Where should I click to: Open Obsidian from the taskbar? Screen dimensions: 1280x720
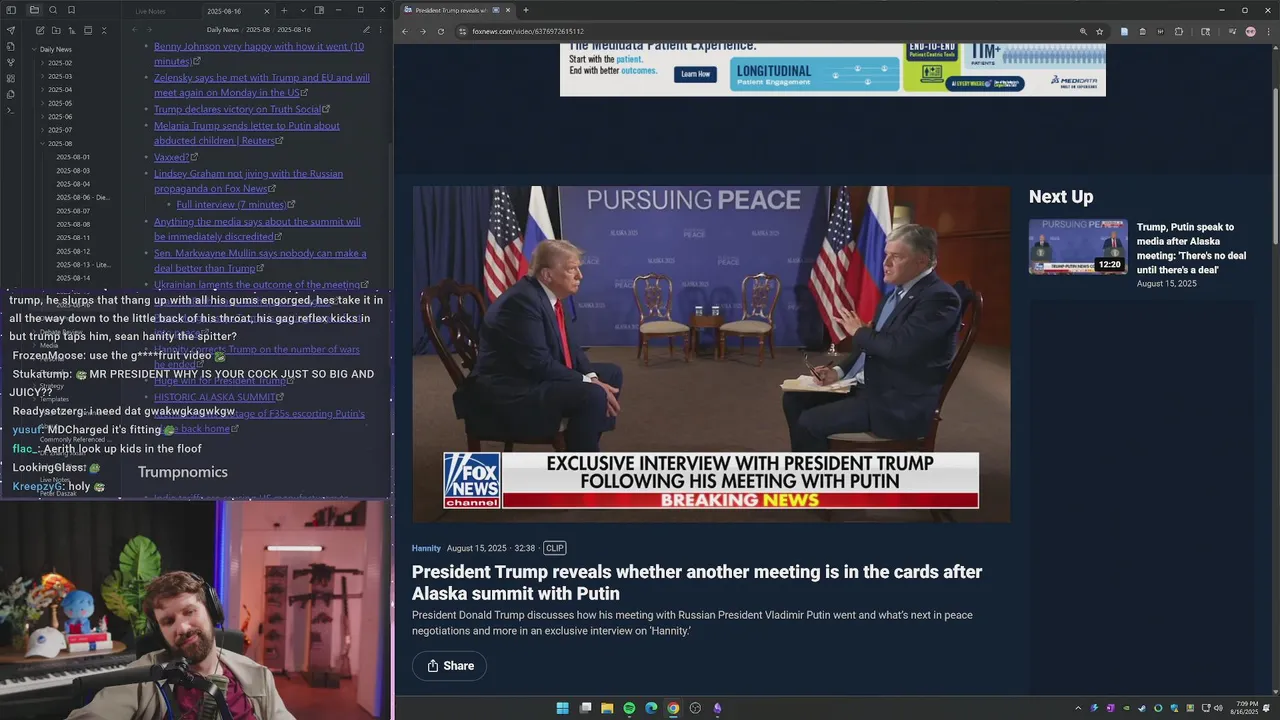point(717,708)
